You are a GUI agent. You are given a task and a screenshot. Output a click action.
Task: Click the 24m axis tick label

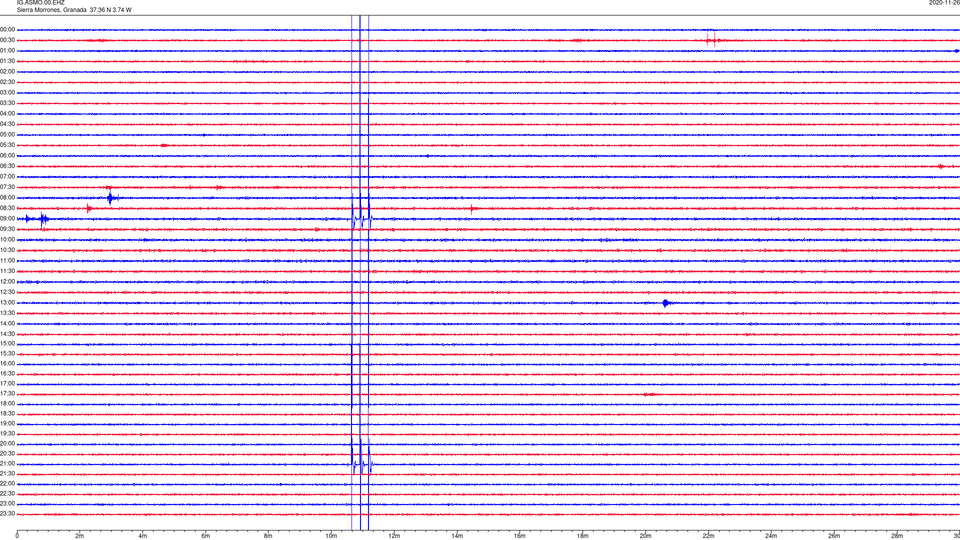point(771,536)
